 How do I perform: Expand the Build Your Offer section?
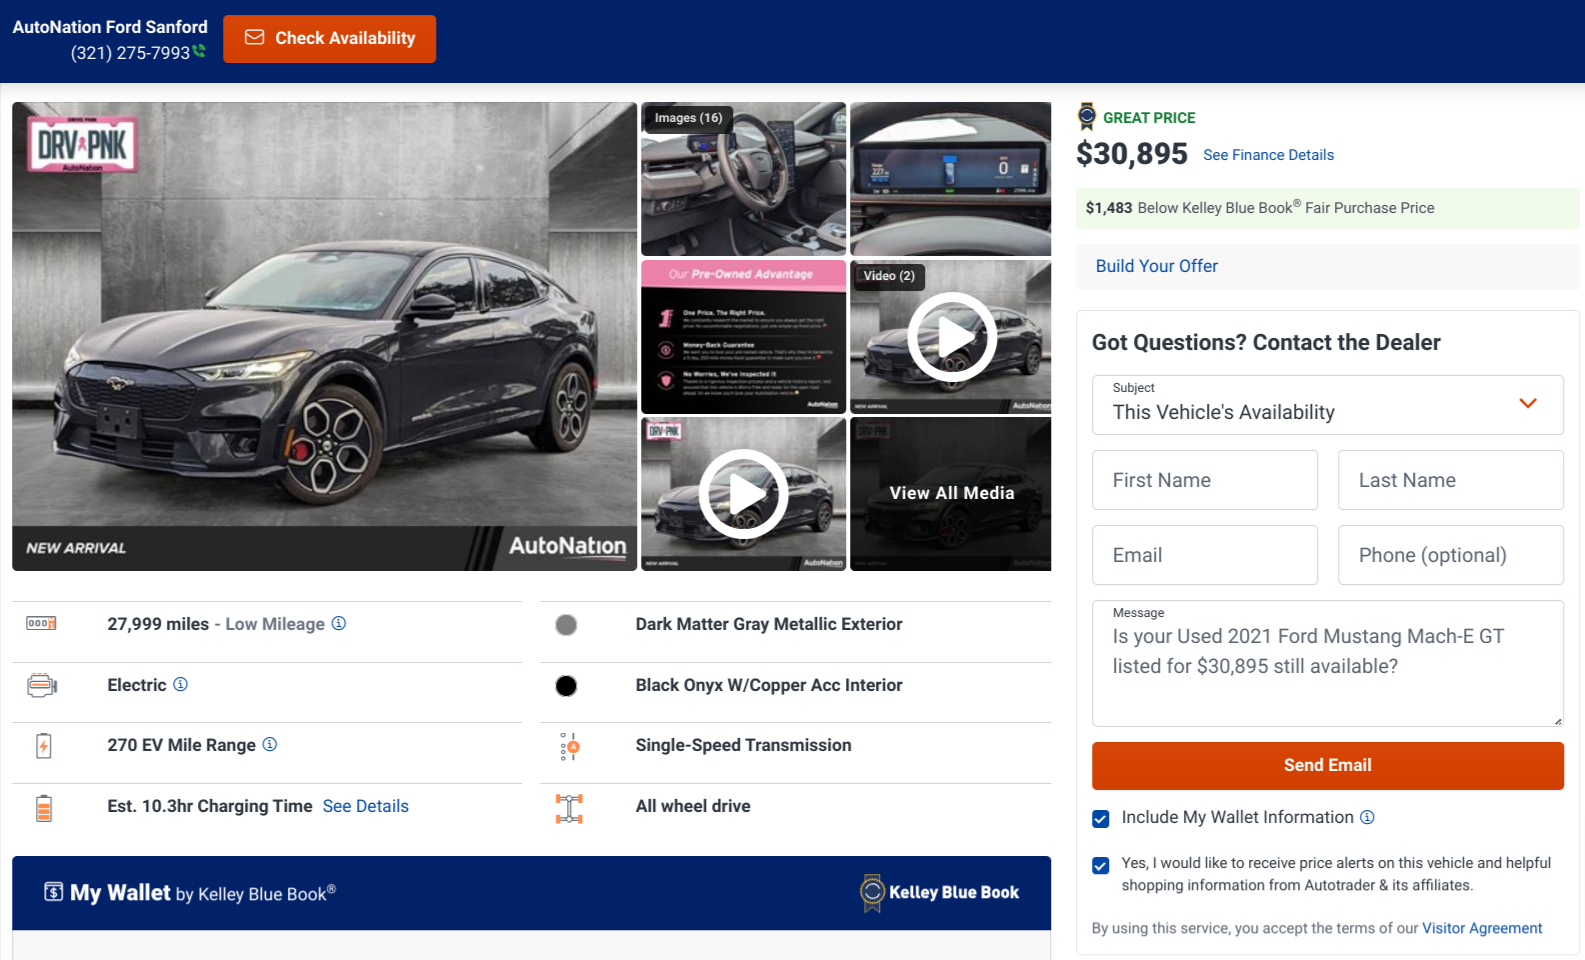[x=1157, y=266]
